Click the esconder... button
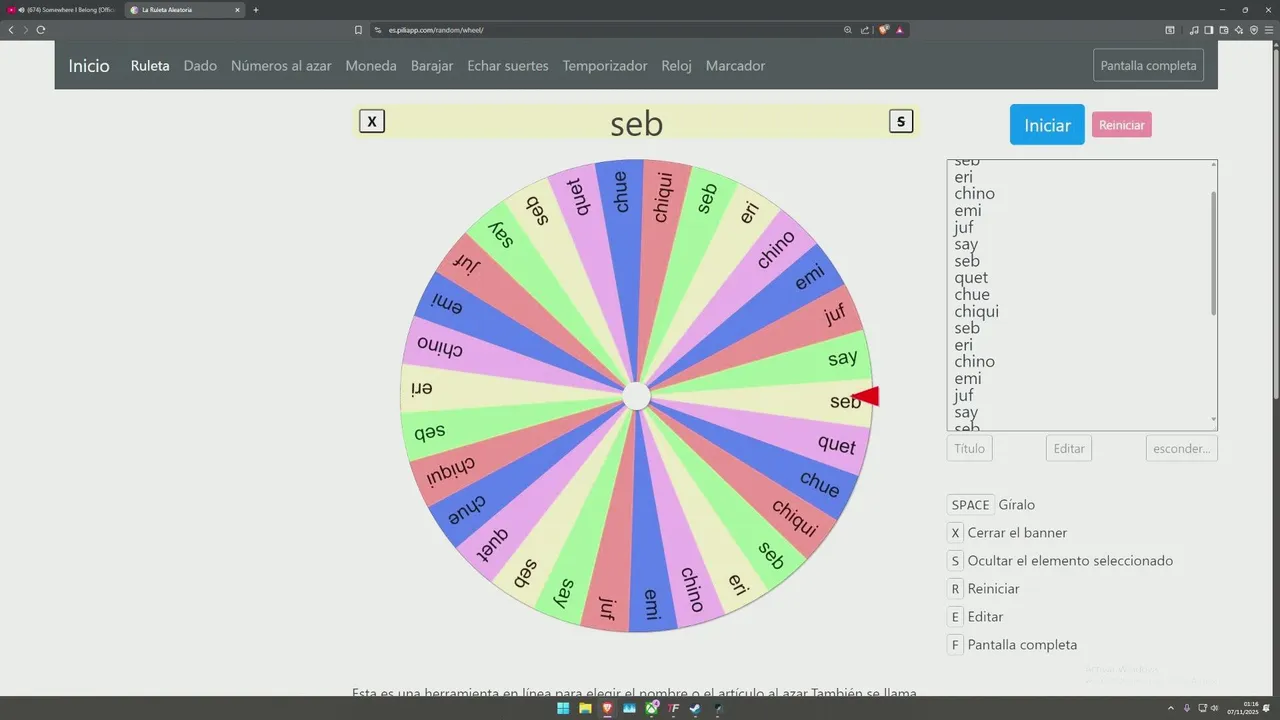Viewport: 1280px width, 720px height. click(1182, 448)
